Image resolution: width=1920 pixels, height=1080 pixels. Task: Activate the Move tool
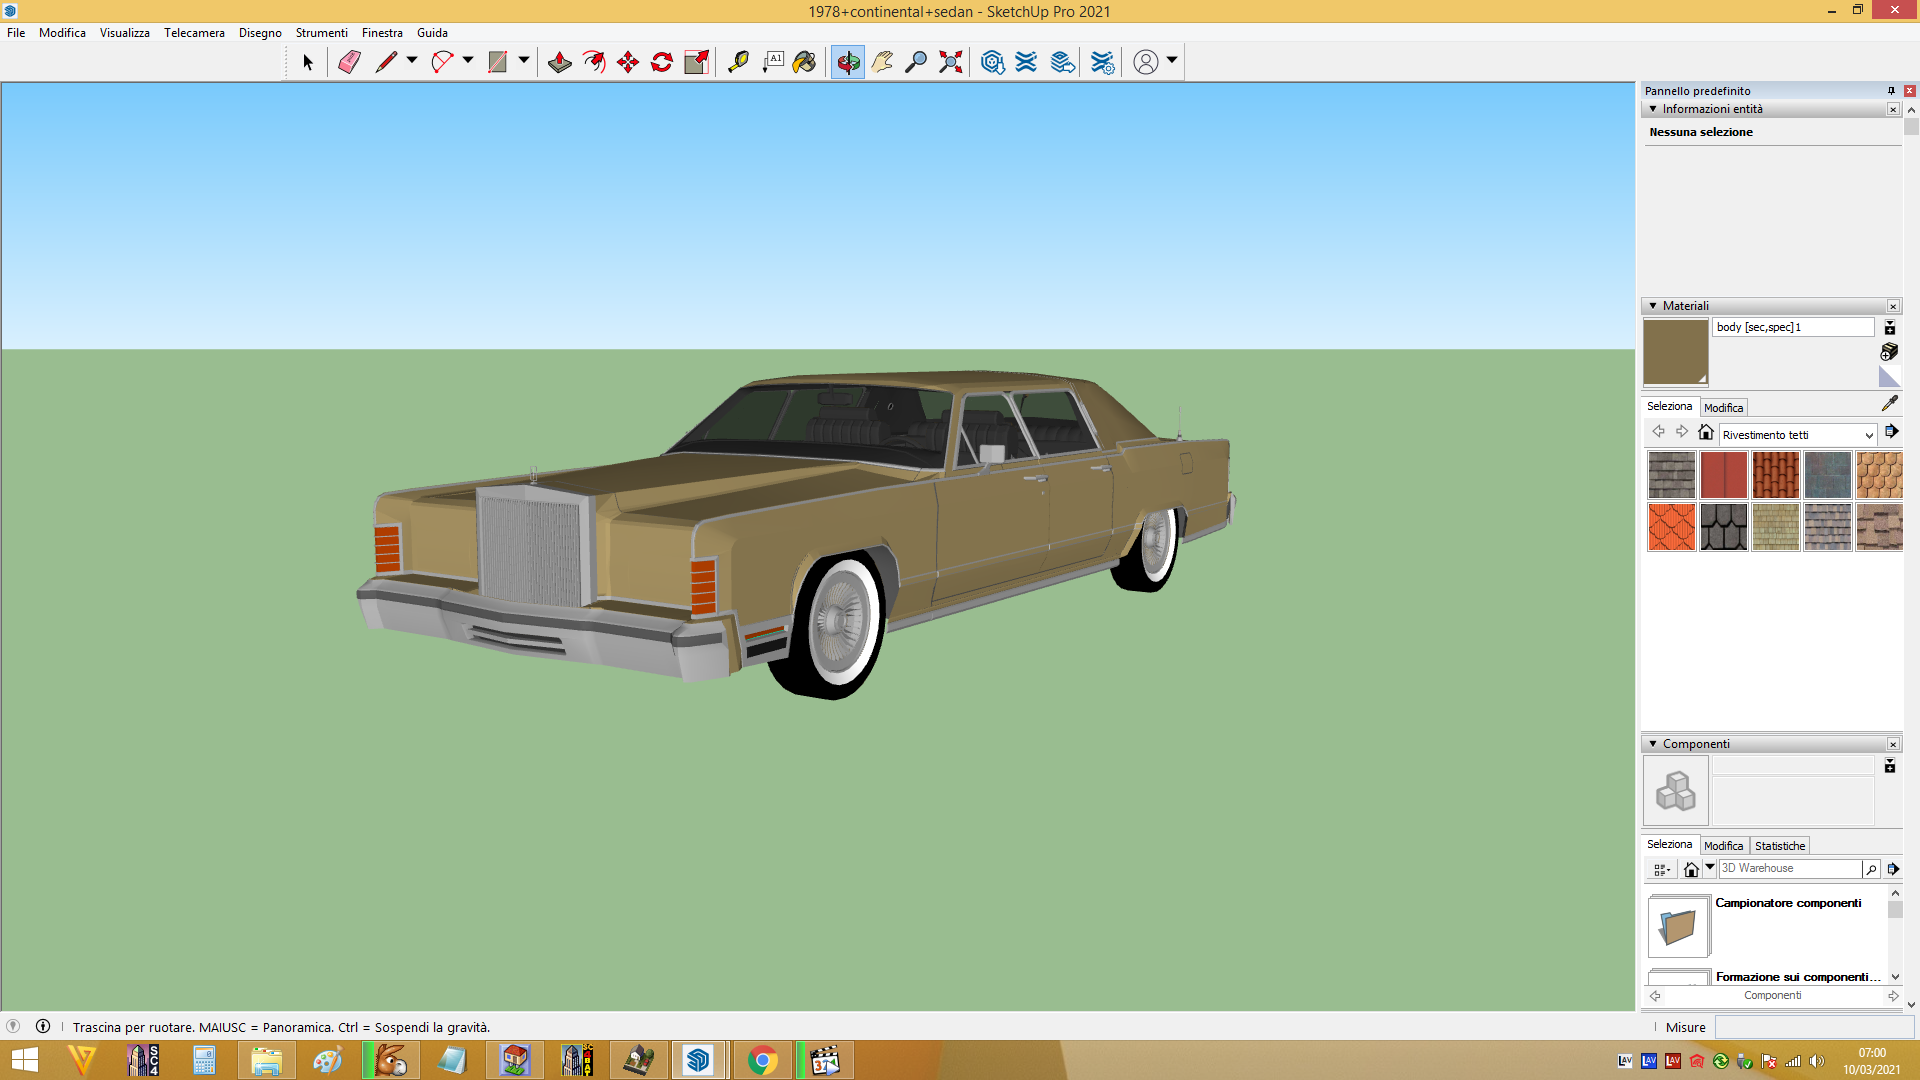coord(628,62)
